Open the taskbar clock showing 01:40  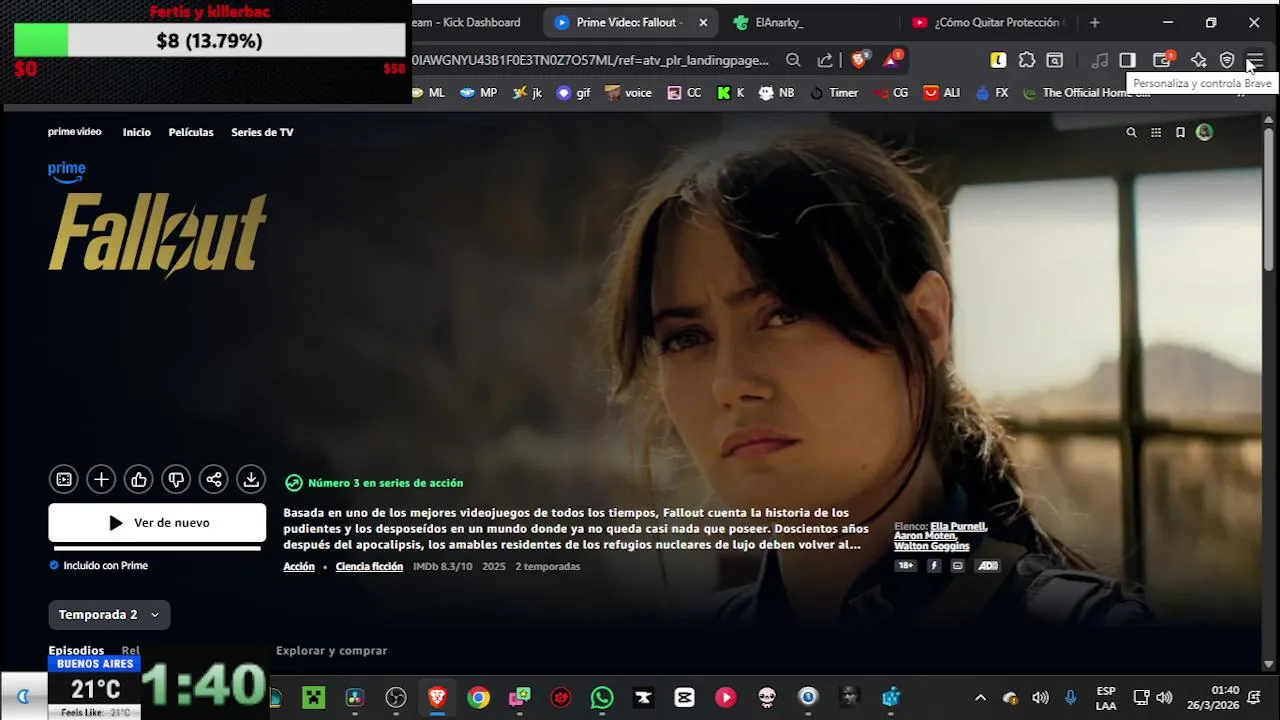(x=1212, y=698)
